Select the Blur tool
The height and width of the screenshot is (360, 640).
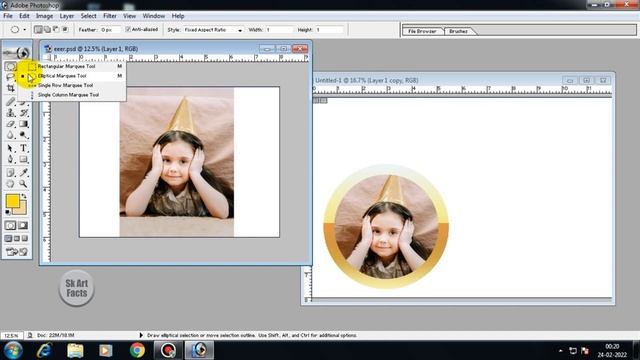tap(11, 135)
